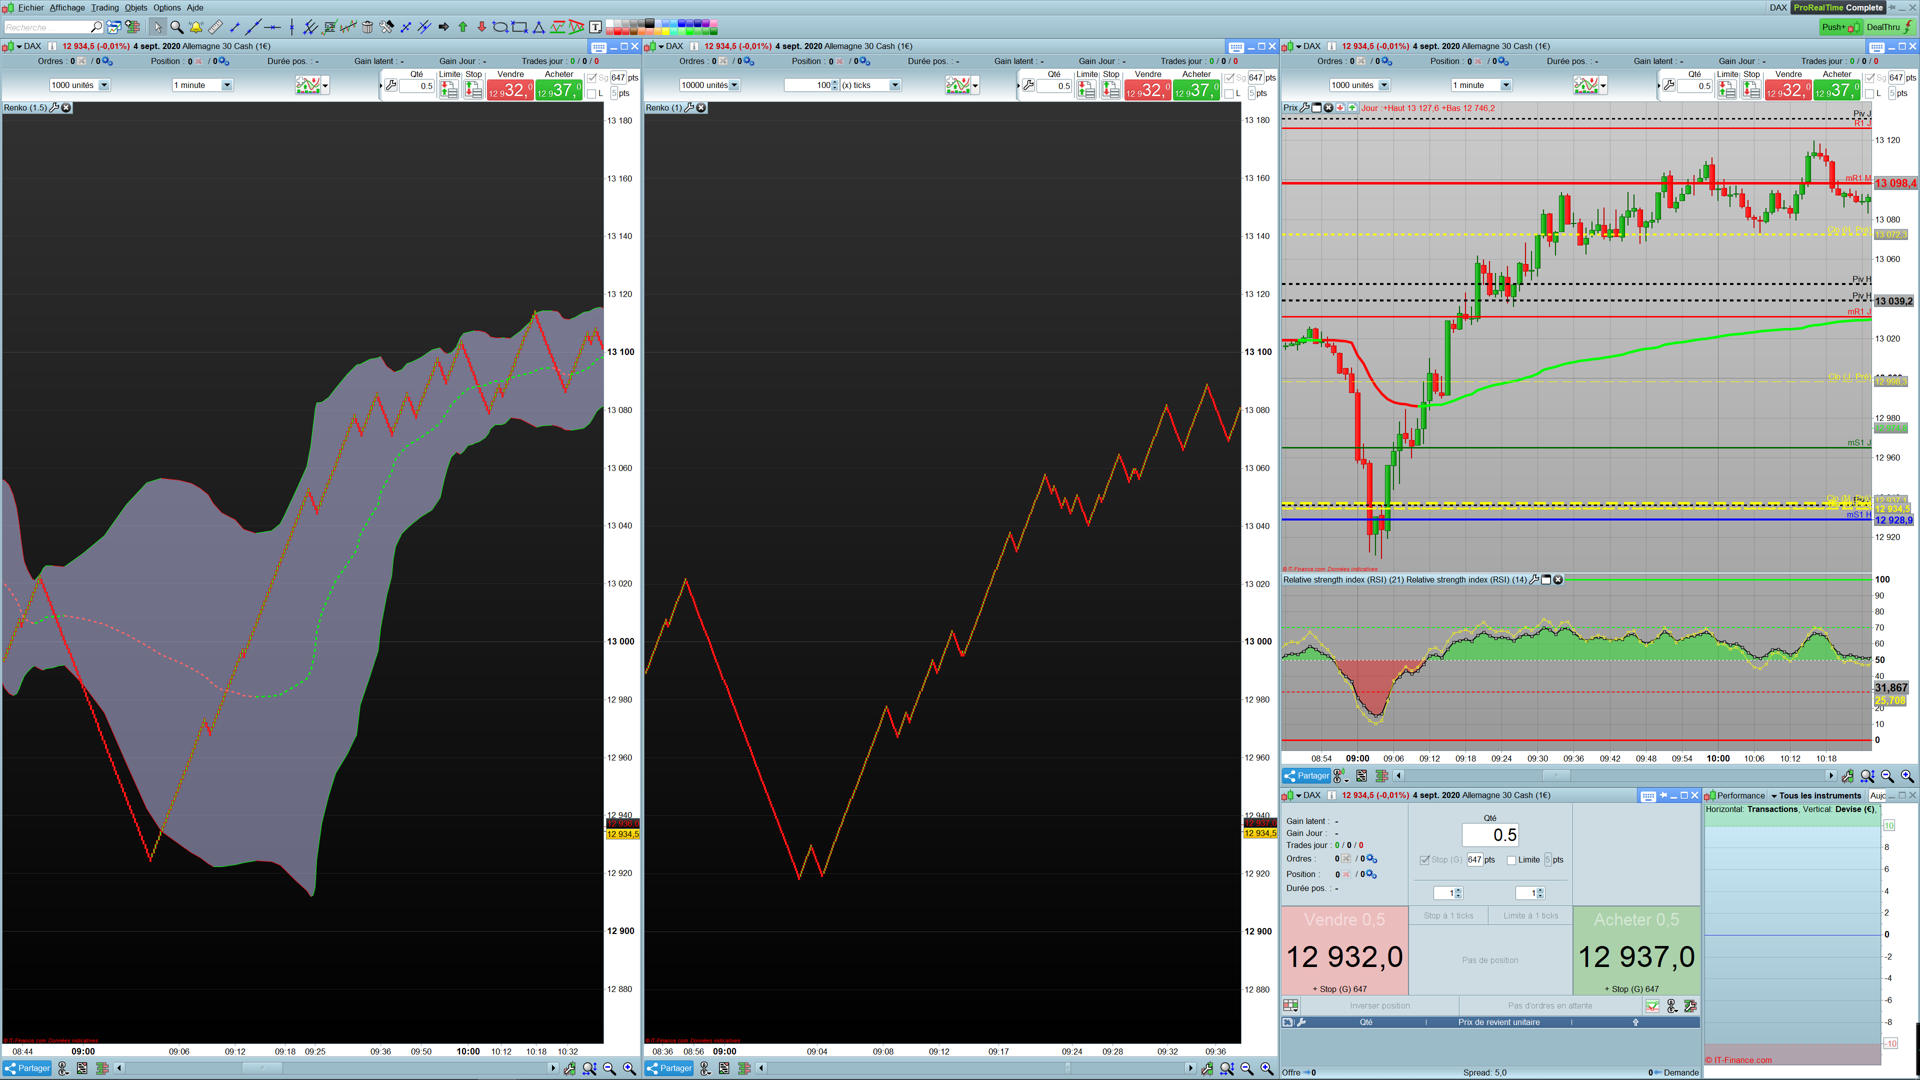Screen dimensions: 1920x1080
Task: Click the trash can delete objects icon
Action: [x=367, y=27]
